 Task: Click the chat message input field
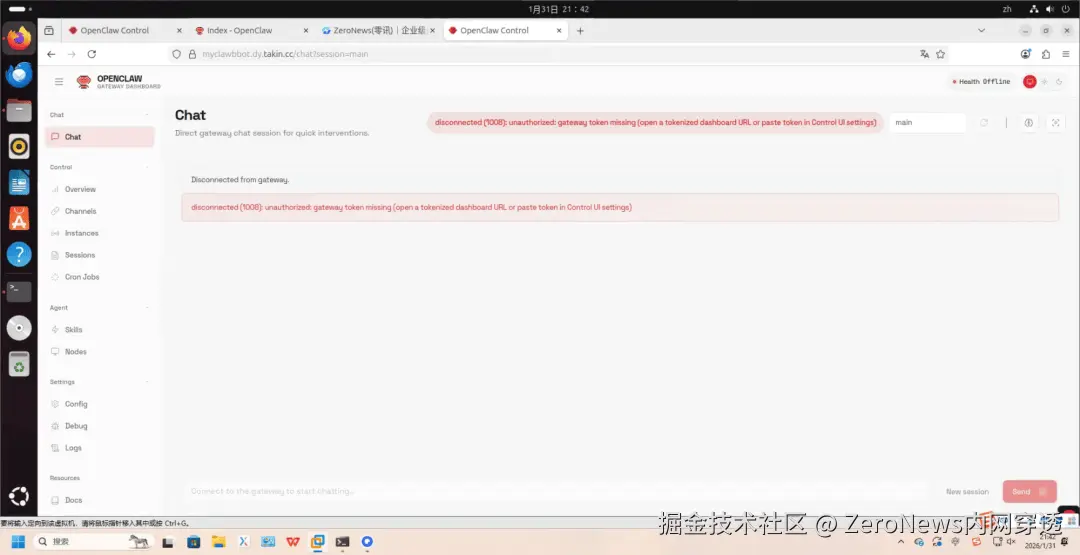(x=558, y=492)
